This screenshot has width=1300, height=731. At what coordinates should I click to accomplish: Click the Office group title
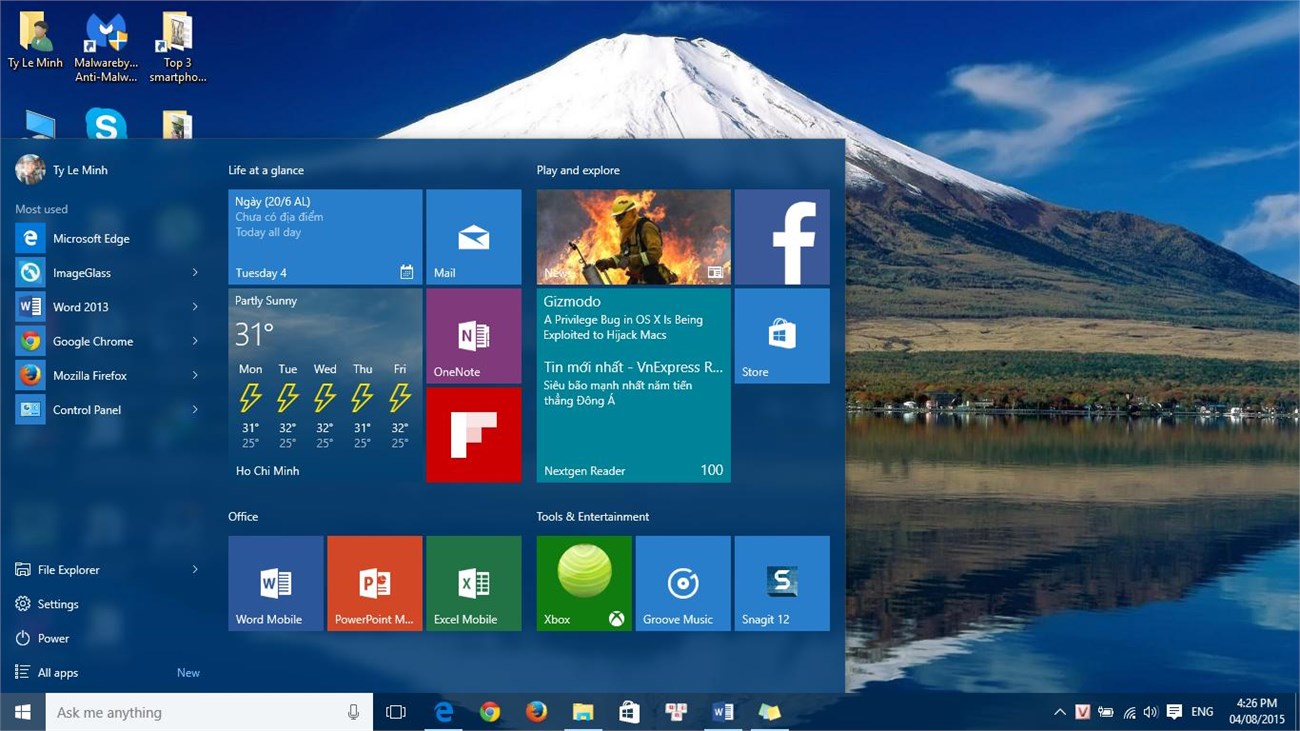pos(243,517)
